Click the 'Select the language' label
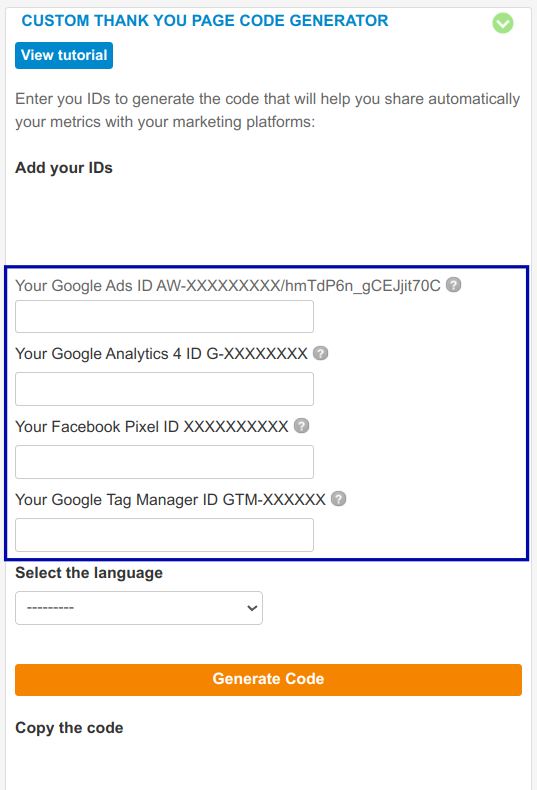Screen dimensions: 537x790 tap(89, 573)
